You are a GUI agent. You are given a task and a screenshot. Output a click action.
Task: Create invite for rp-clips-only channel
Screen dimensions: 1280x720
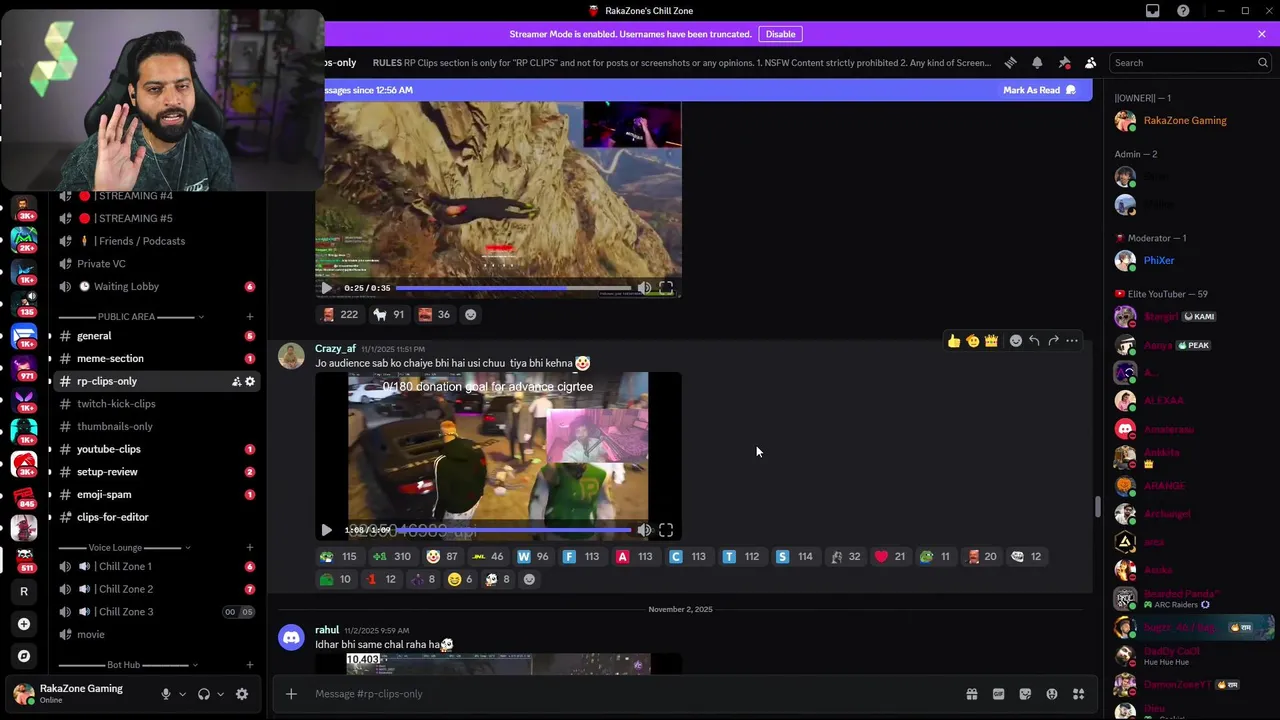[x=236, y=381]
